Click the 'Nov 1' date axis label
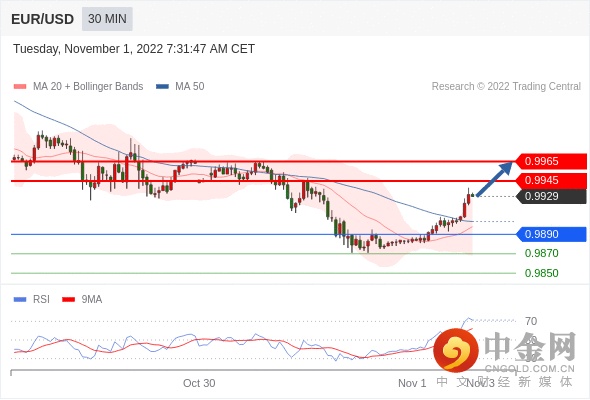Screen dimensions: 590x400 (412, 383)
